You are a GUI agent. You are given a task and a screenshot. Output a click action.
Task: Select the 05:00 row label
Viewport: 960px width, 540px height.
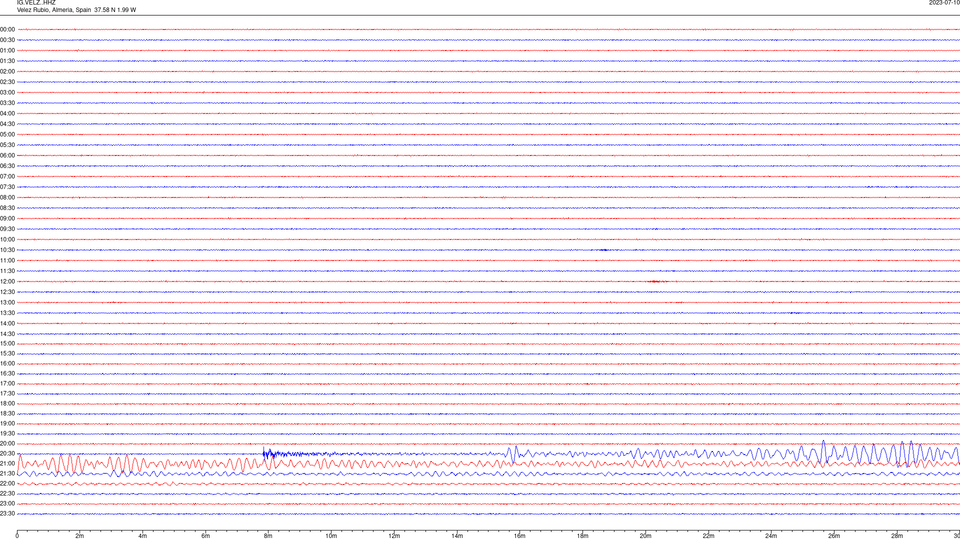tap(7, 135)
